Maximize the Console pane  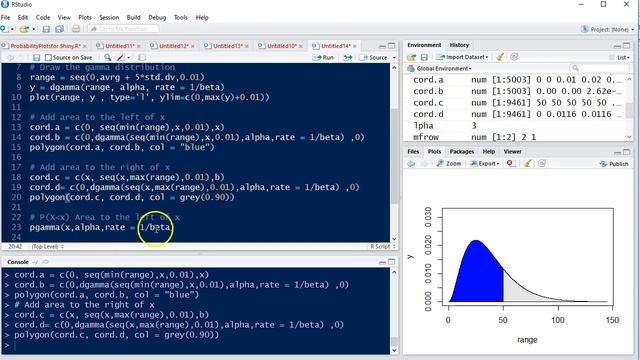pos(391,262)
